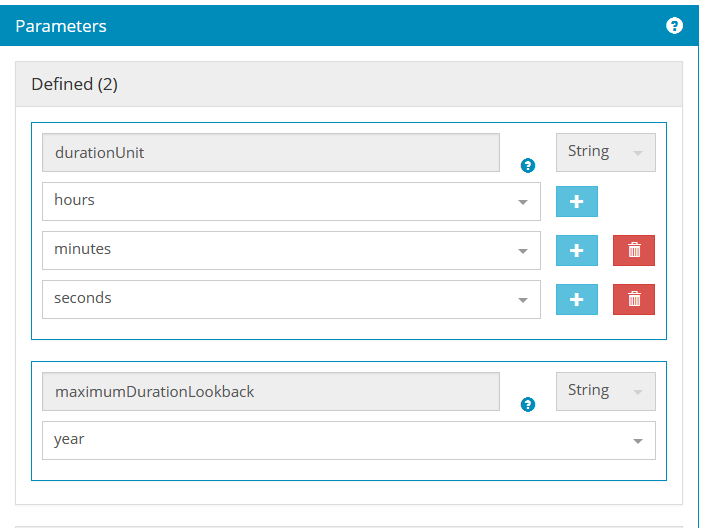The width and height of the screenshot is (705, 528).
Task: Delete the seconds value row
Action: [x=633, y=299]
